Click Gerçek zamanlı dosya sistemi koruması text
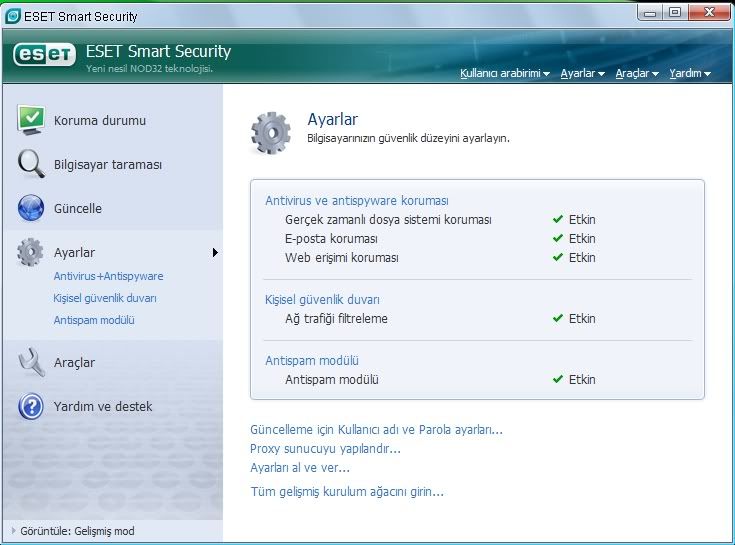Viewport: 735px width, 545px height. tap(388, 219)
